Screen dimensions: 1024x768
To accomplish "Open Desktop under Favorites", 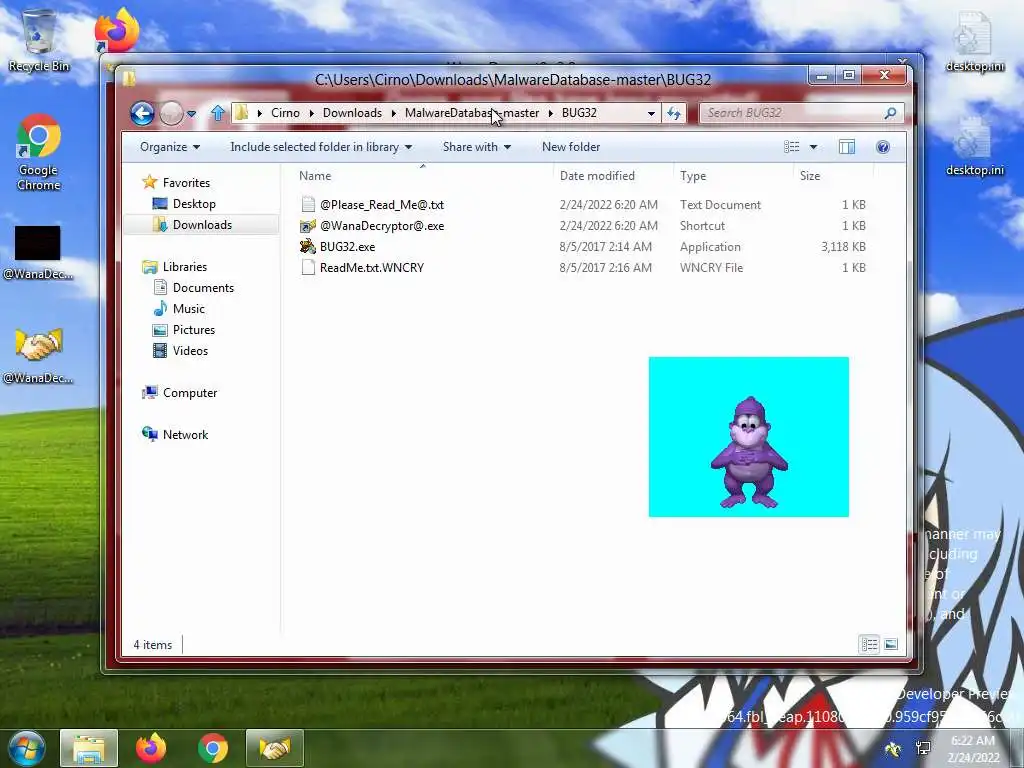I will [194, 204].
